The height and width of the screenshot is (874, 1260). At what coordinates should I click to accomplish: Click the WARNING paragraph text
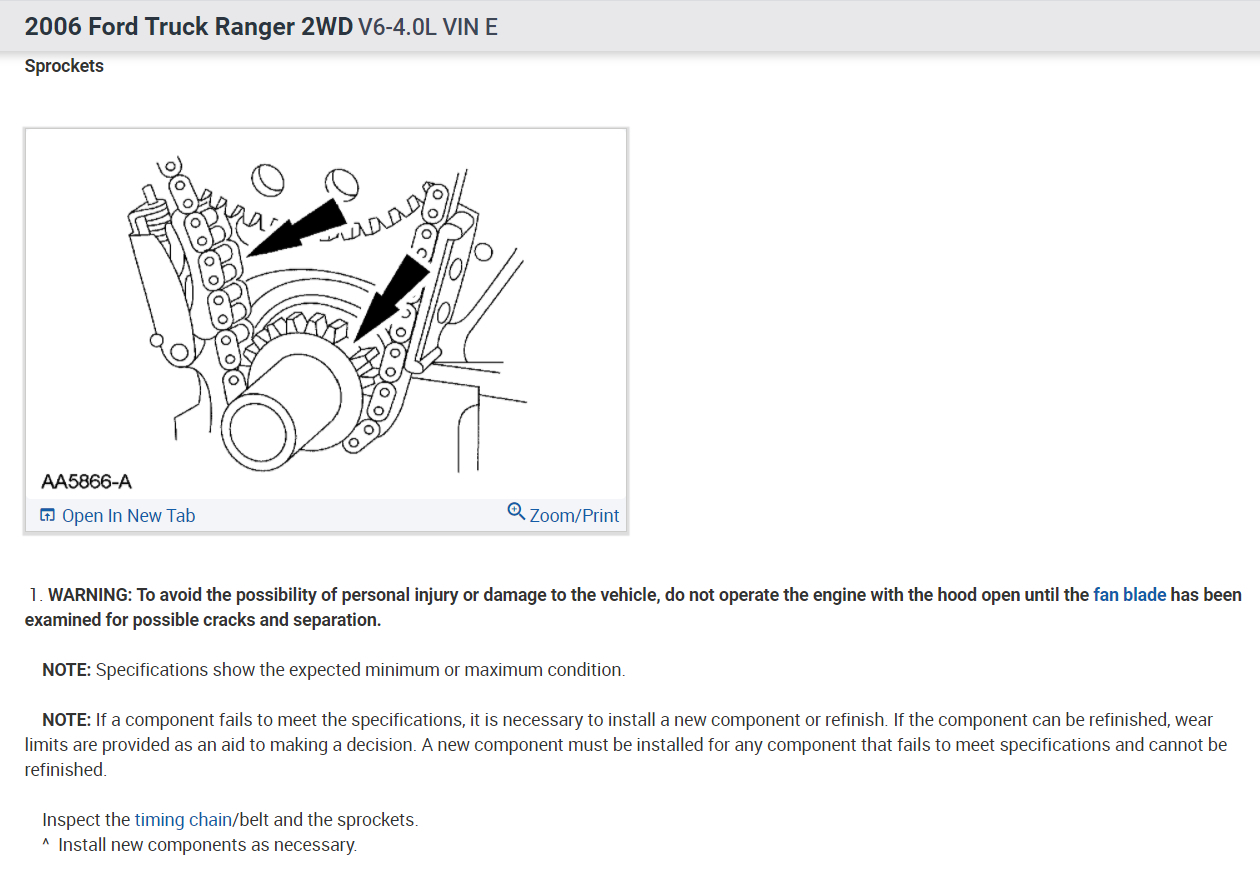tap(633, 607)
